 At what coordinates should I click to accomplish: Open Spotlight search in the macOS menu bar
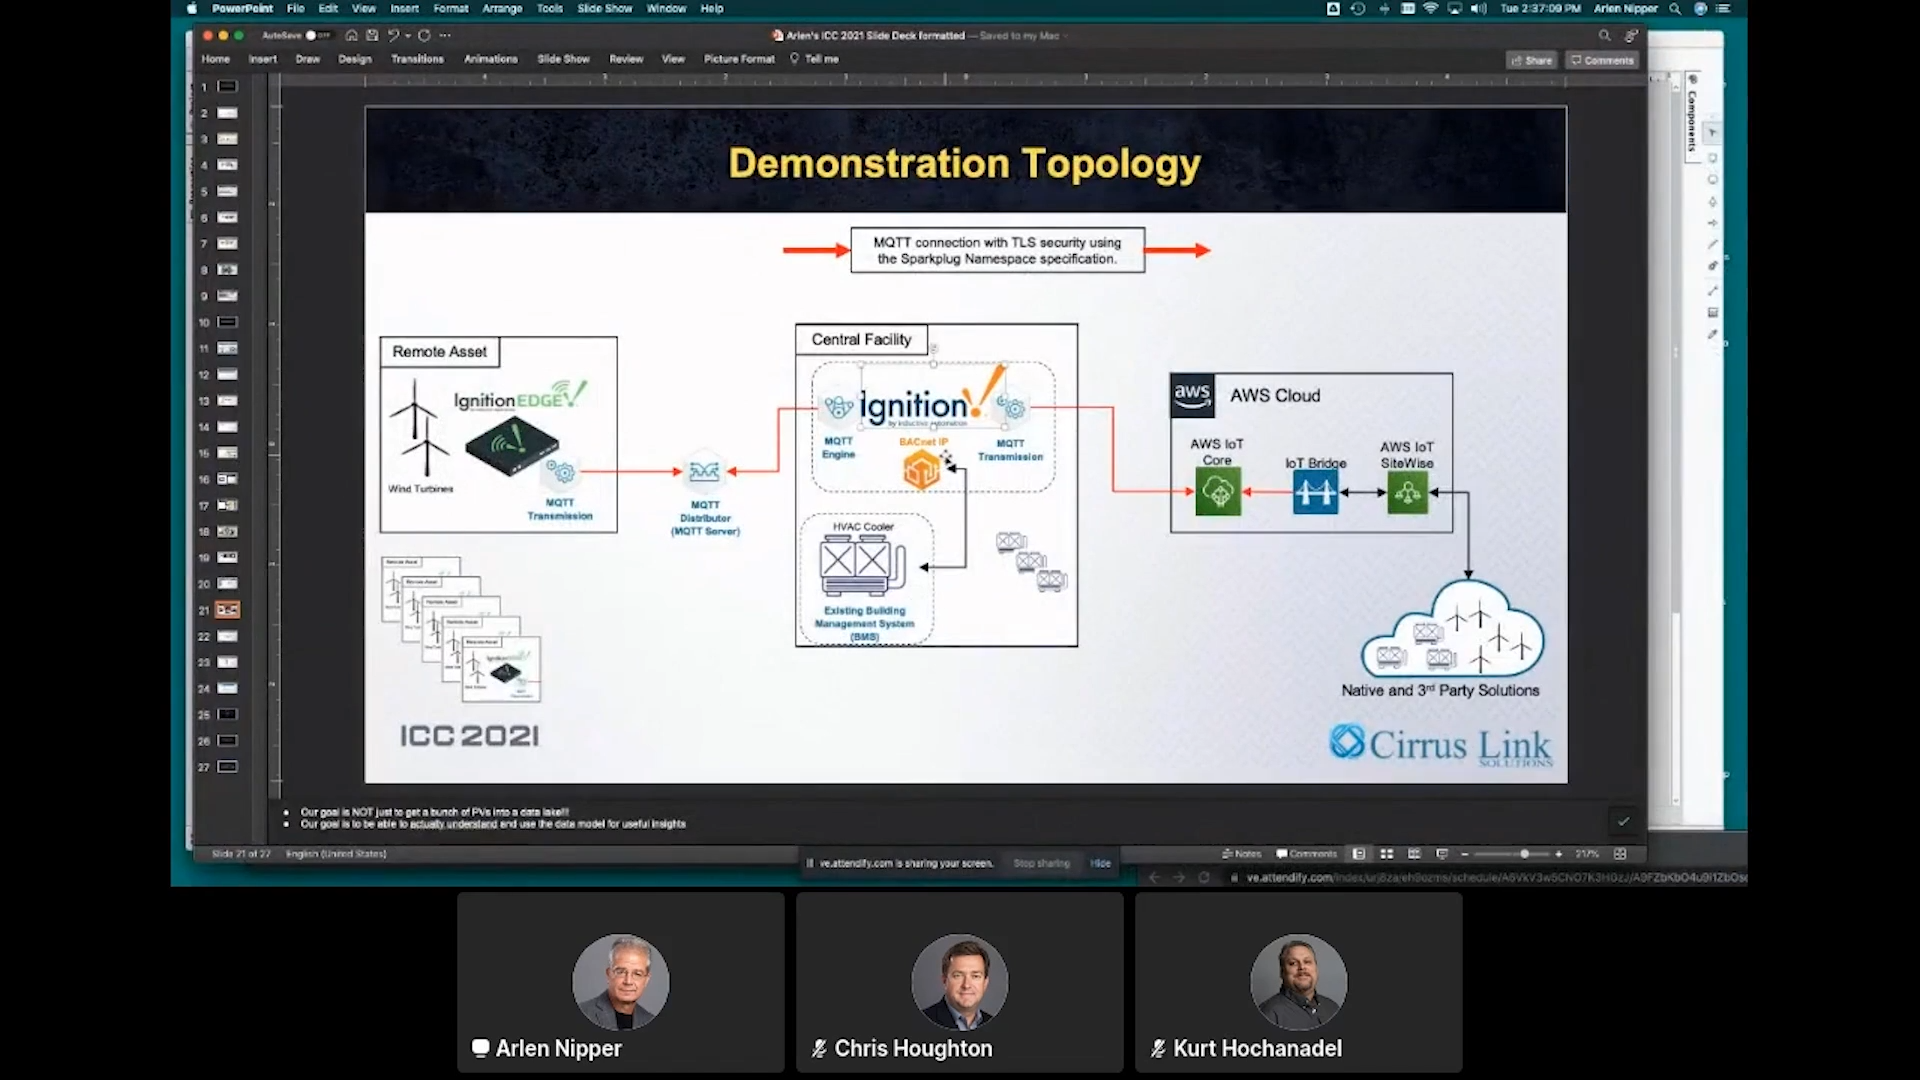pos(1674,8)
